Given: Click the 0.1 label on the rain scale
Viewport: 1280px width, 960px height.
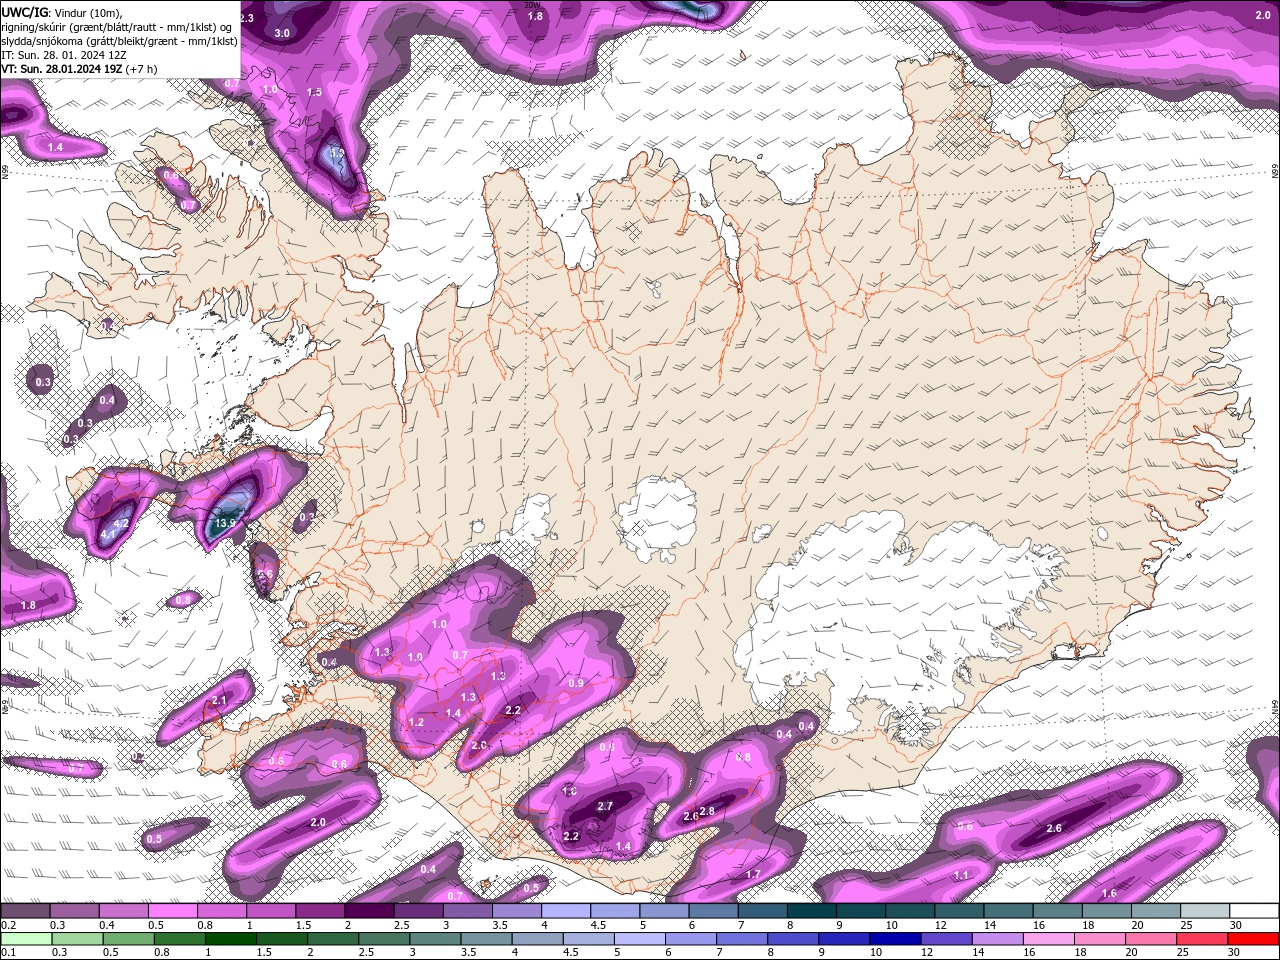Looking at the screenshot, I should (x=8, y=952).
